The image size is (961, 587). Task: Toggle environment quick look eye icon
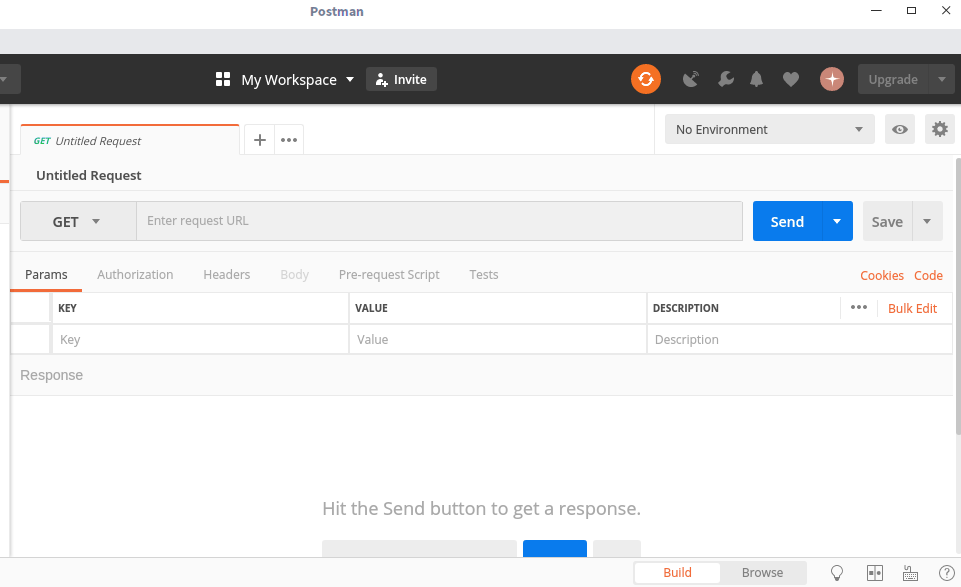tap(900, 129)
